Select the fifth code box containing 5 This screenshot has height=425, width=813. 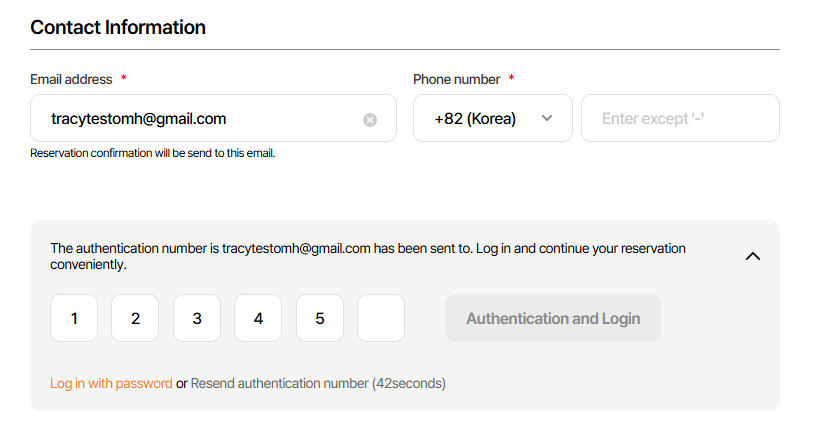coord(320,319)
